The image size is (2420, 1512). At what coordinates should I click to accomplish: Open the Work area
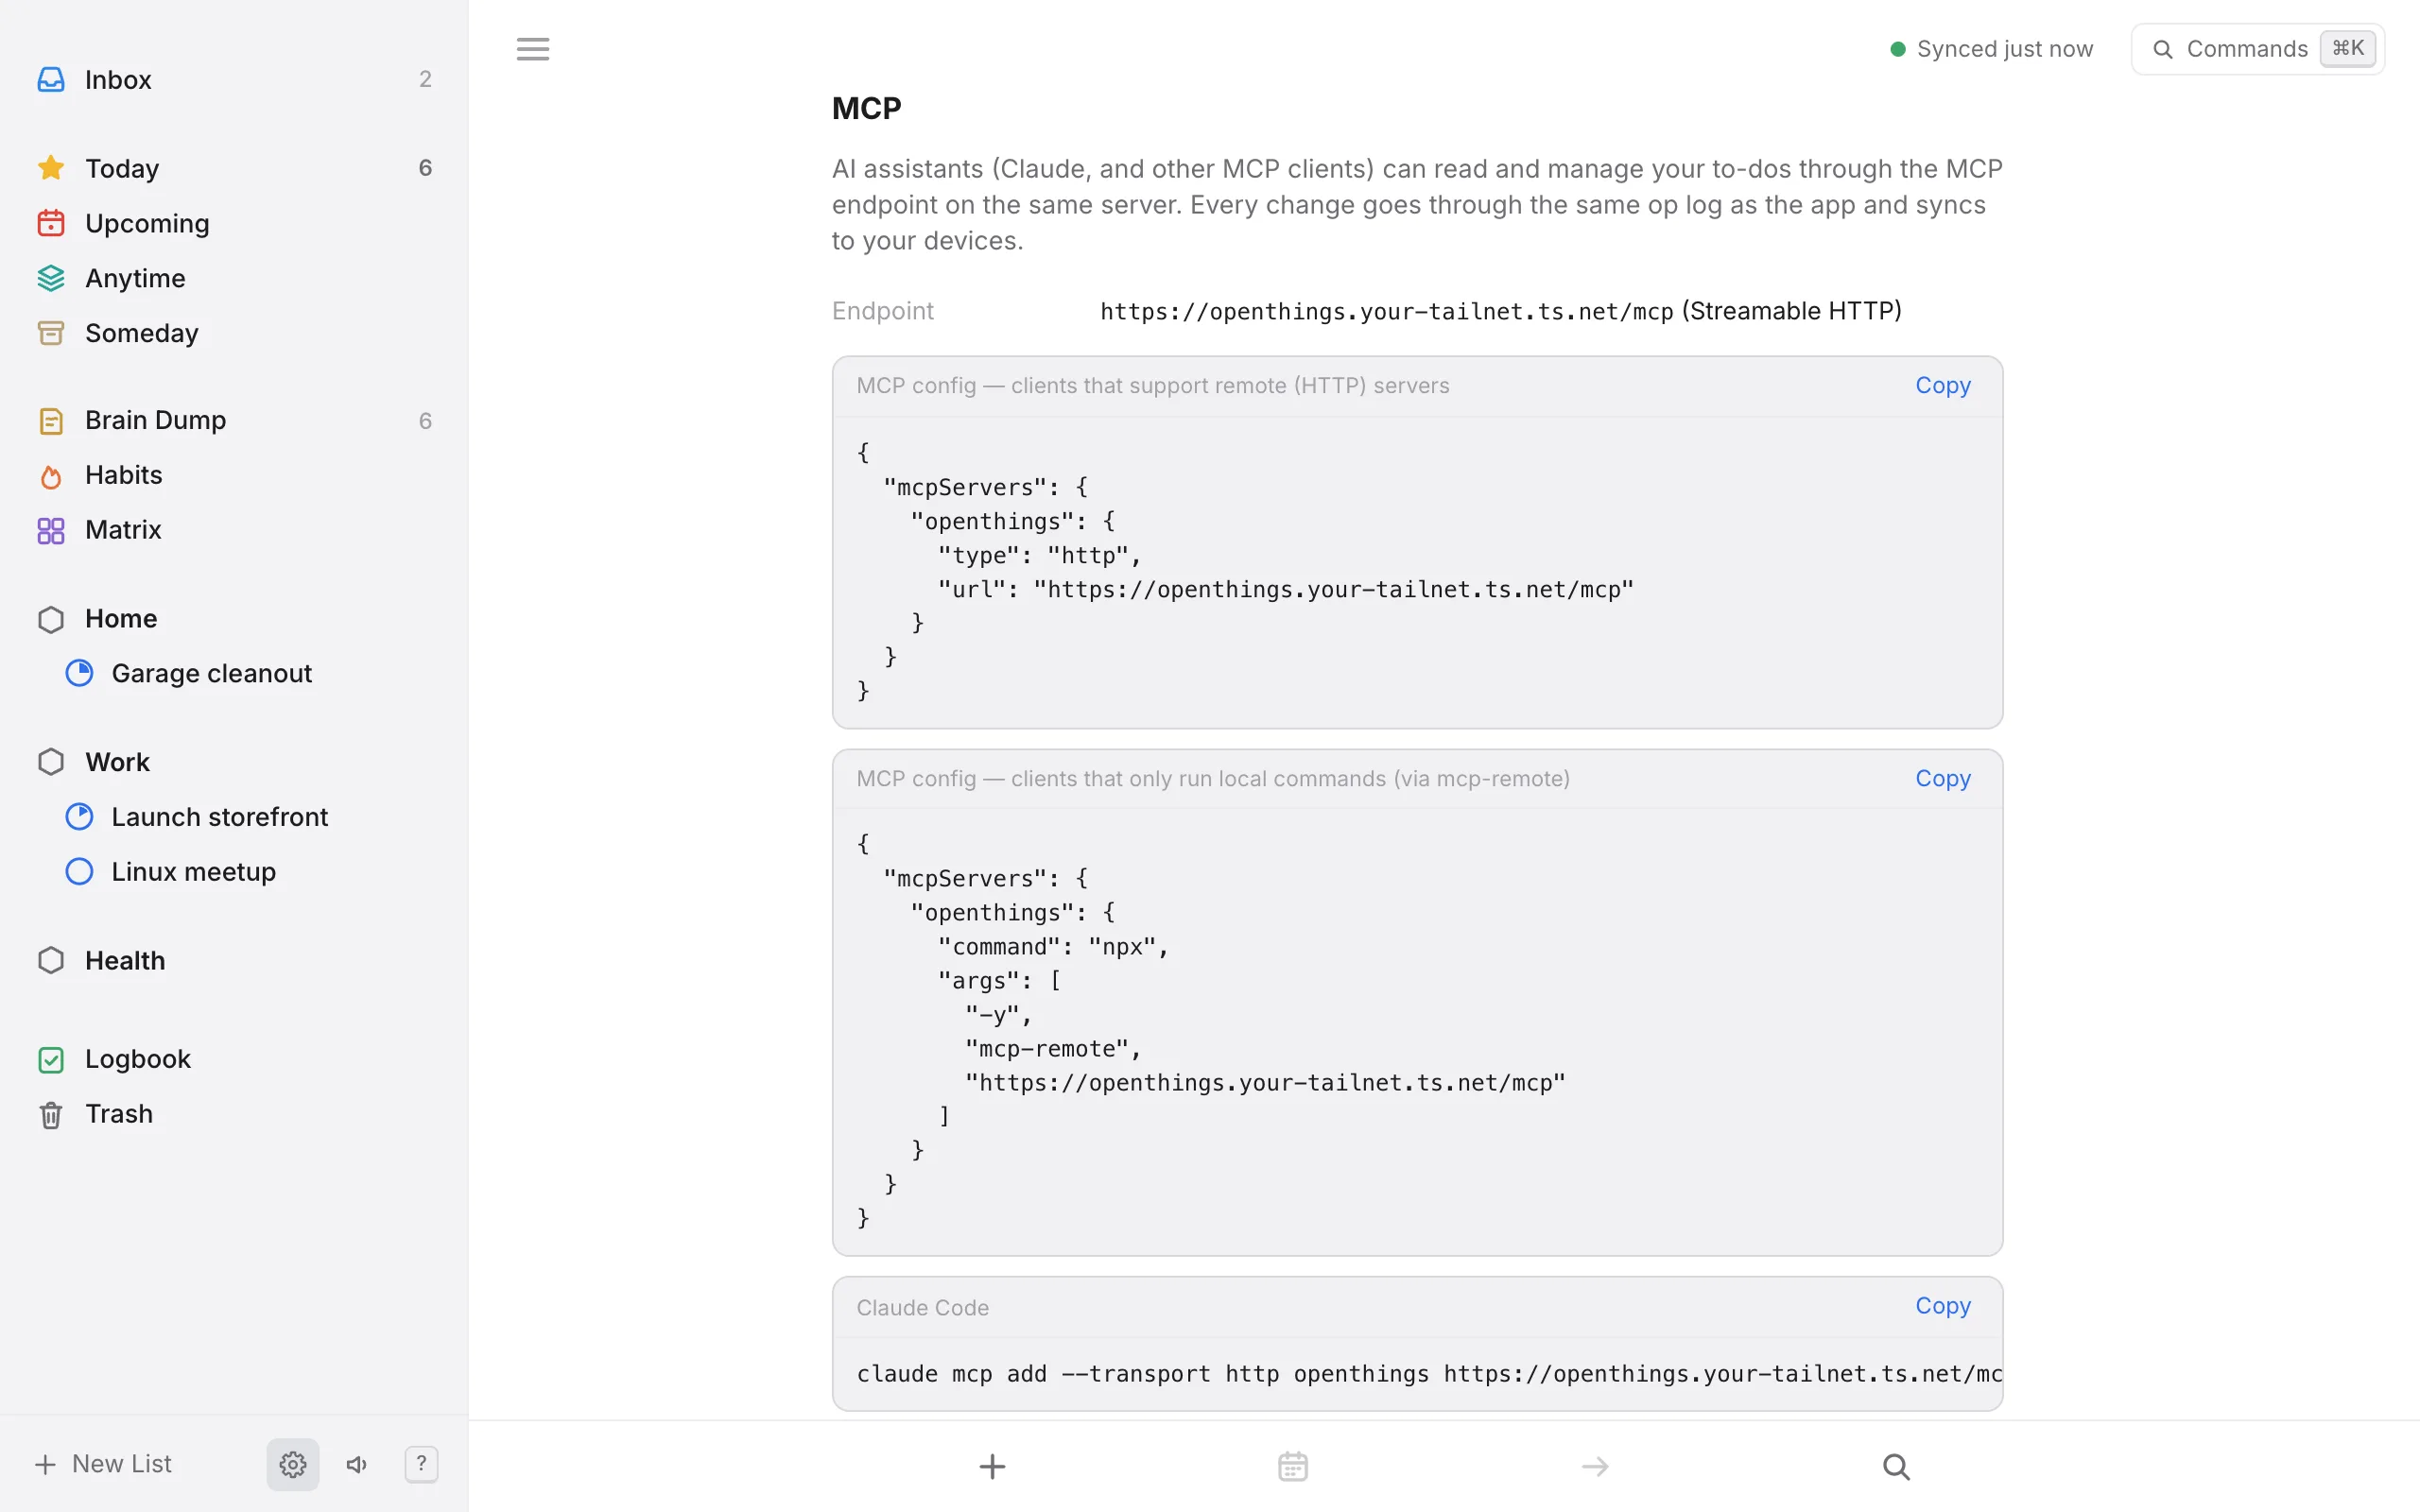point(234,762)
